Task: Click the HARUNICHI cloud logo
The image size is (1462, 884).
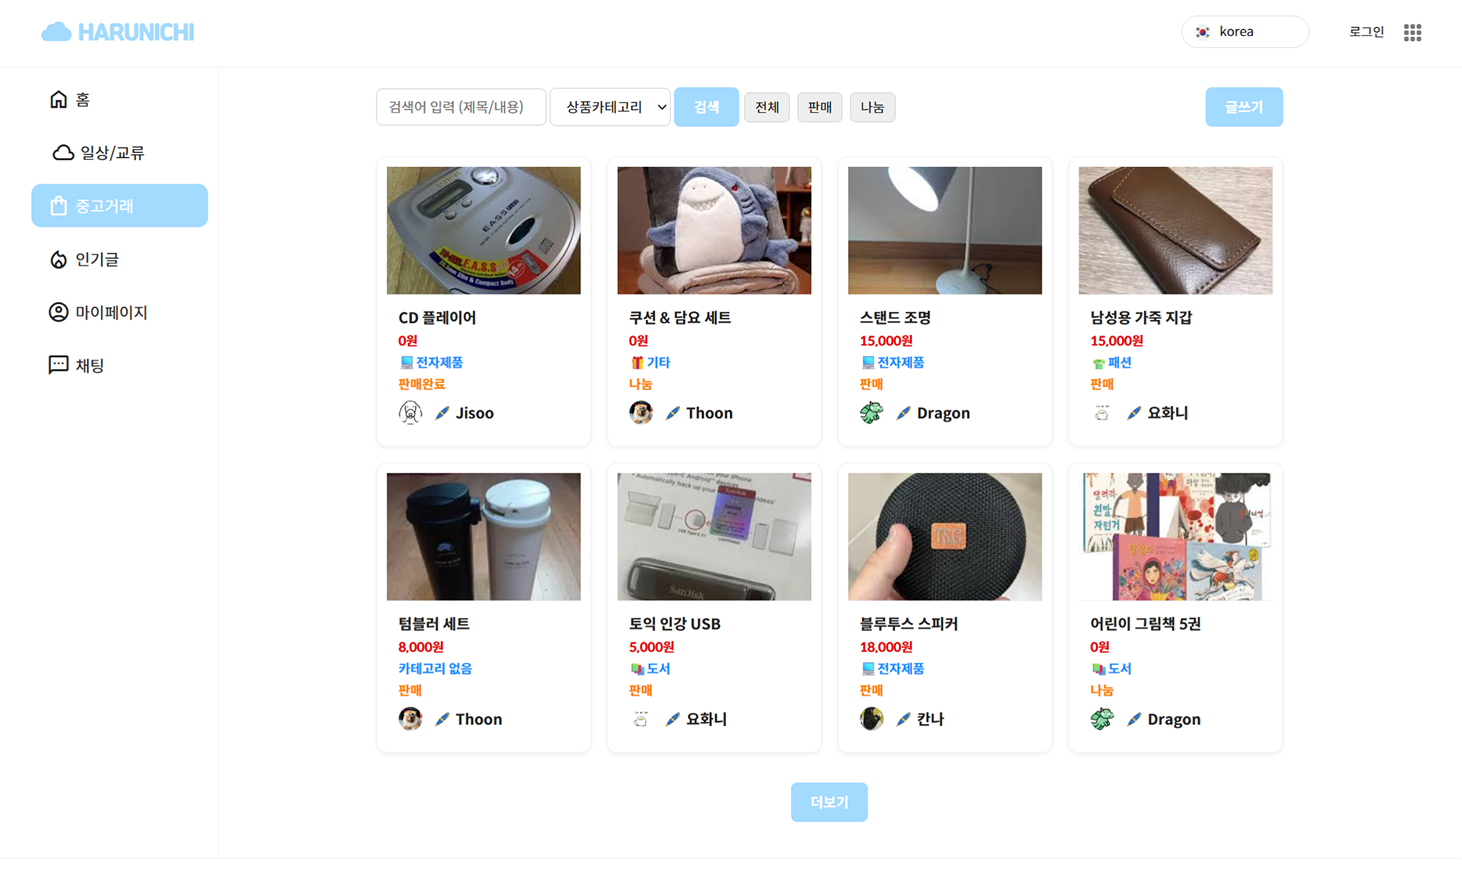Action: coord(117,32)
